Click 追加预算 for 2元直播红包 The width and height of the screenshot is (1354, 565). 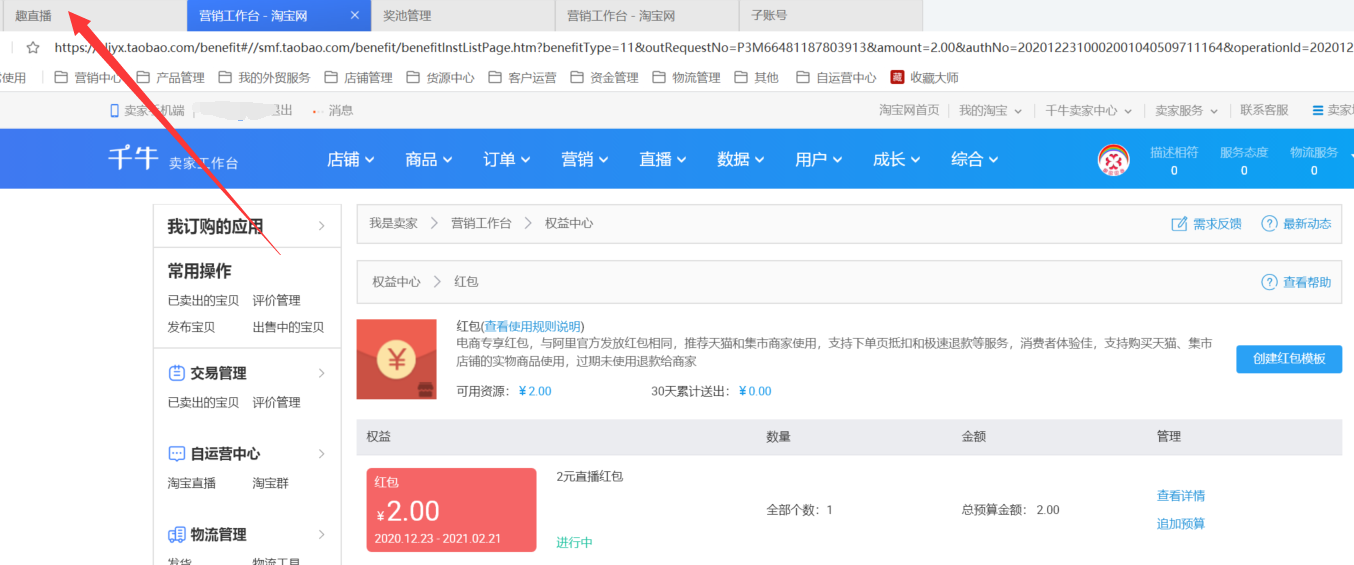[x=1181, y=524]
